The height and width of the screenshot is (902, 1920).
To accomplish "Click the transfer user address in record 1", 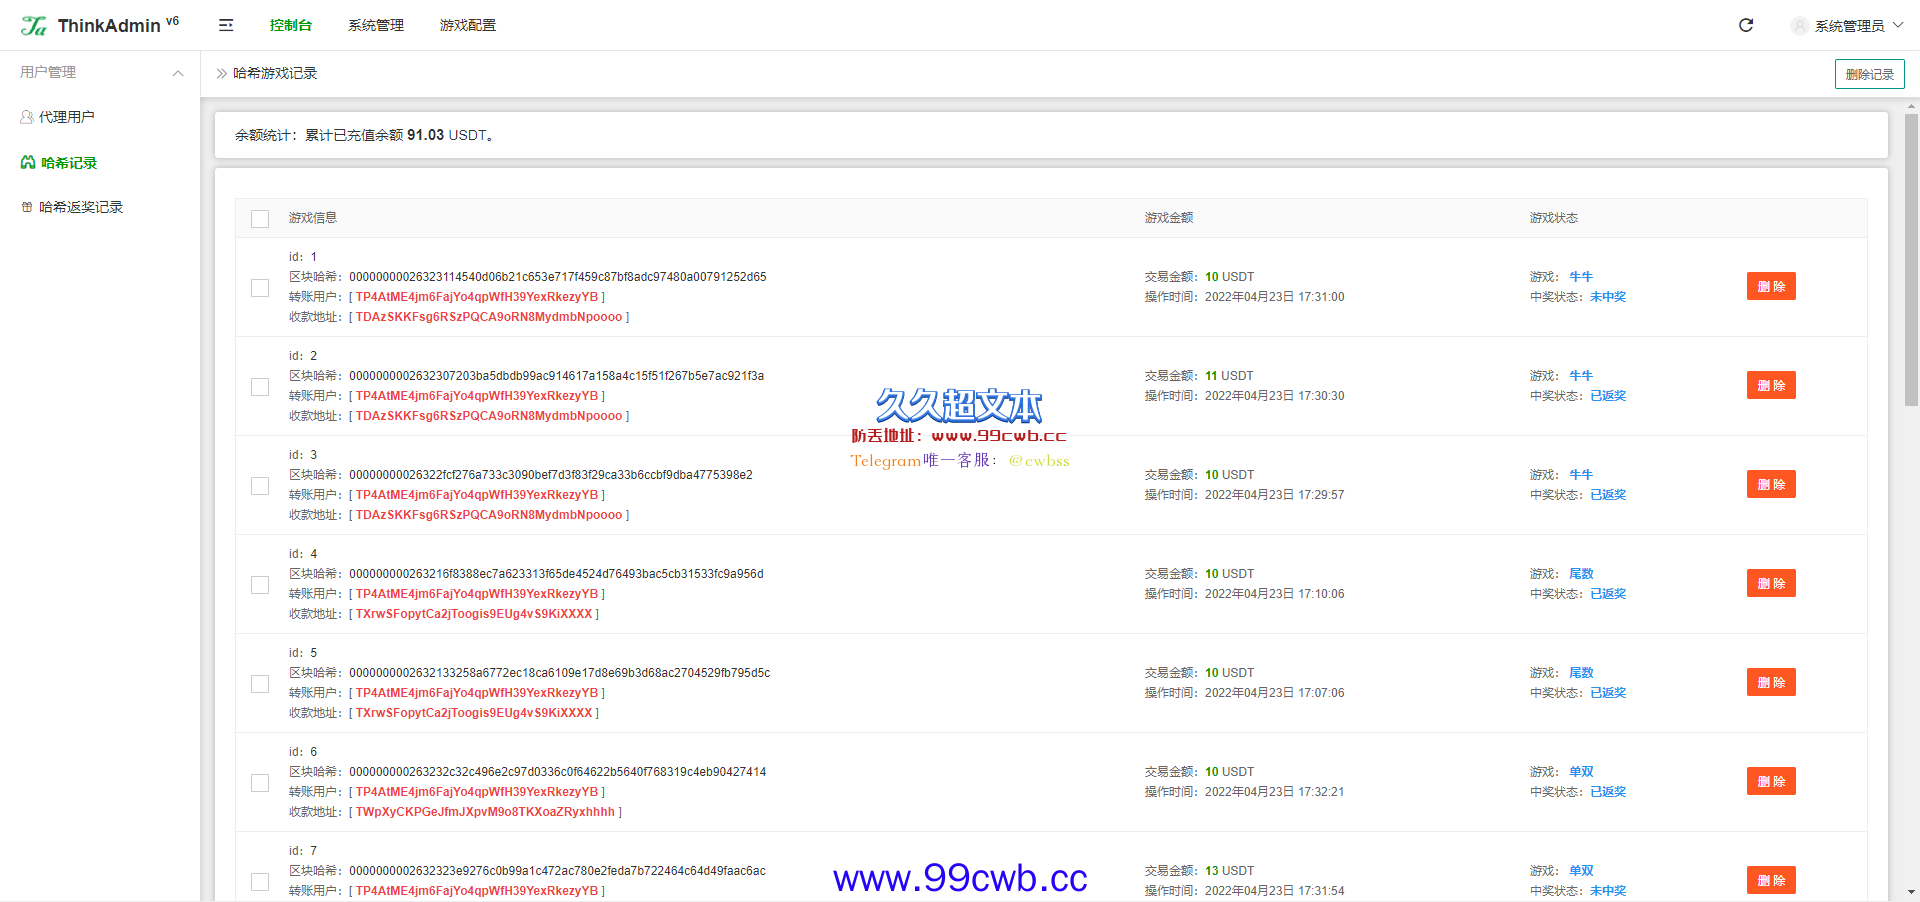I will click(x=477, y=297).
